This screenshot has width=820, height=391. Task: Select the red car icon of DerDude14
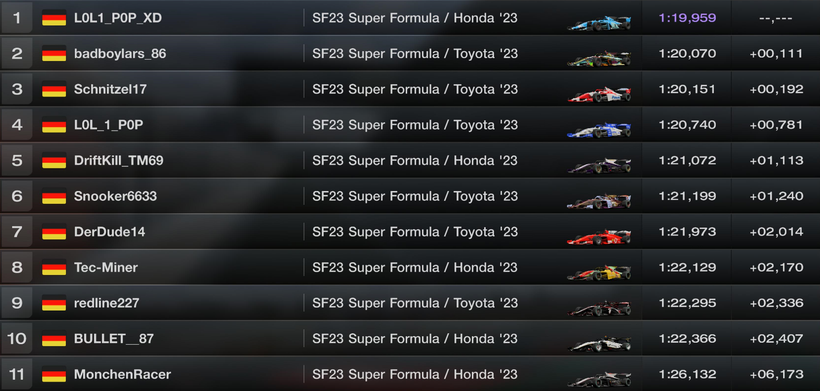point(599,237)
